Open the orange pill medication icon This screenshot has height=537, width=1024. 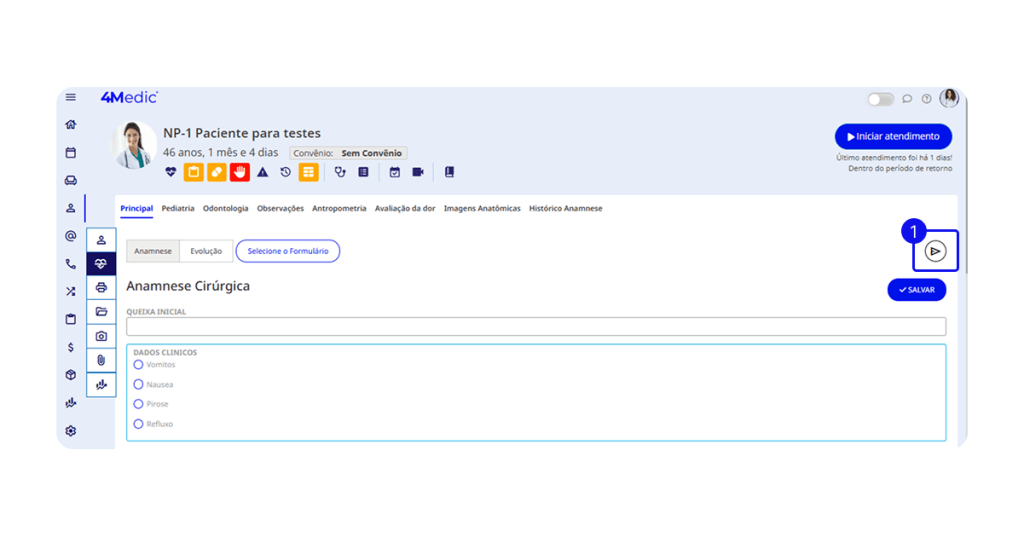[x=216, y=172]
